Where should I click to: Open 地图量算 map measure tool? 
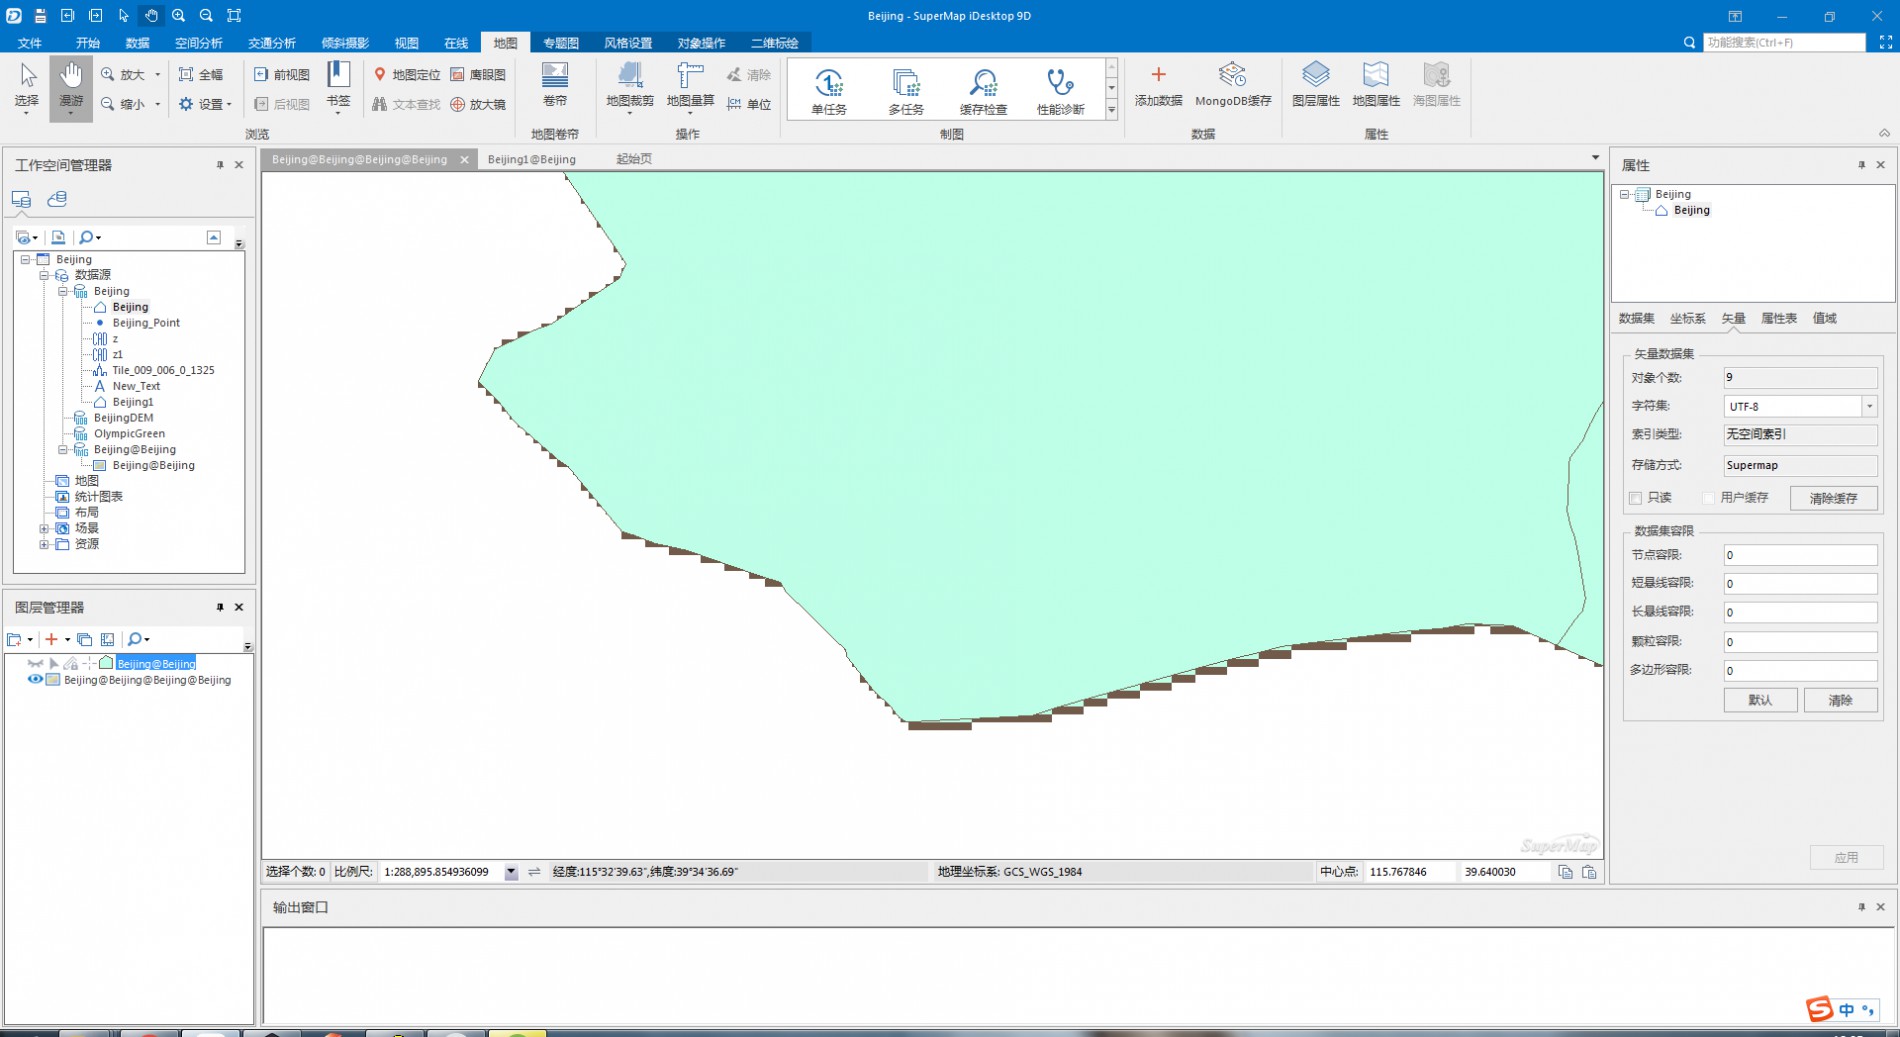[x=690, y=87]
